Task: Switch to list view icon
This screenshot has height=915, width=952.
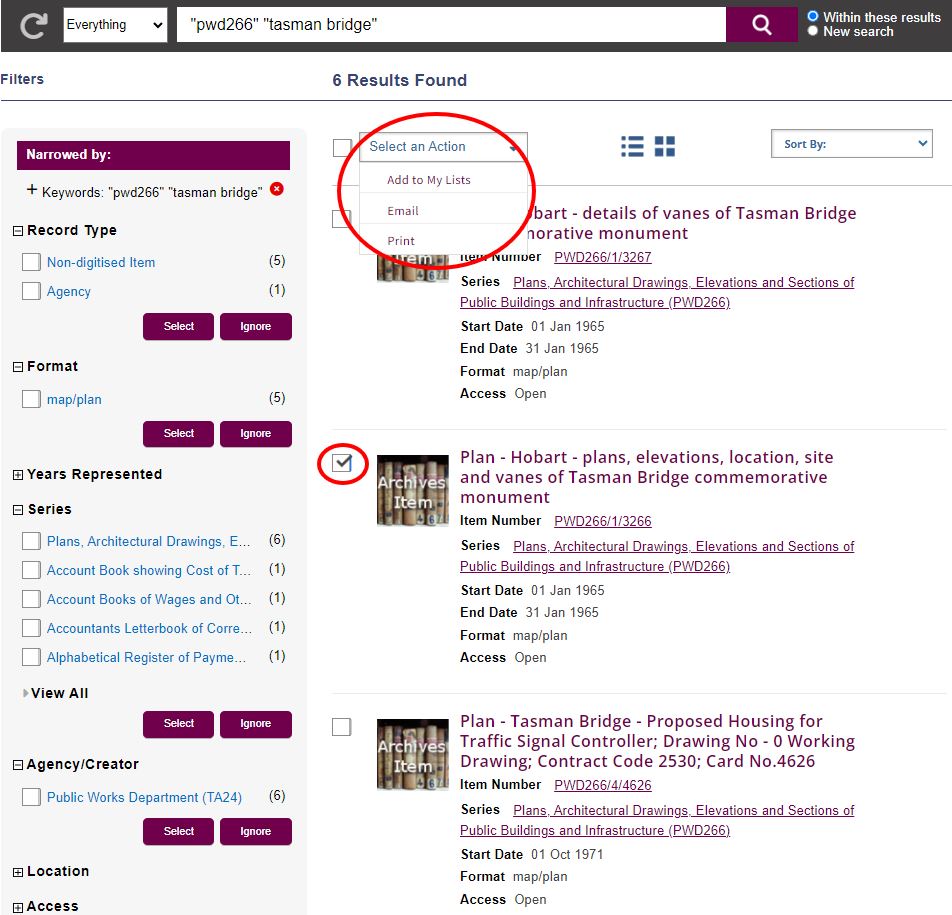Action: point(632,146)
